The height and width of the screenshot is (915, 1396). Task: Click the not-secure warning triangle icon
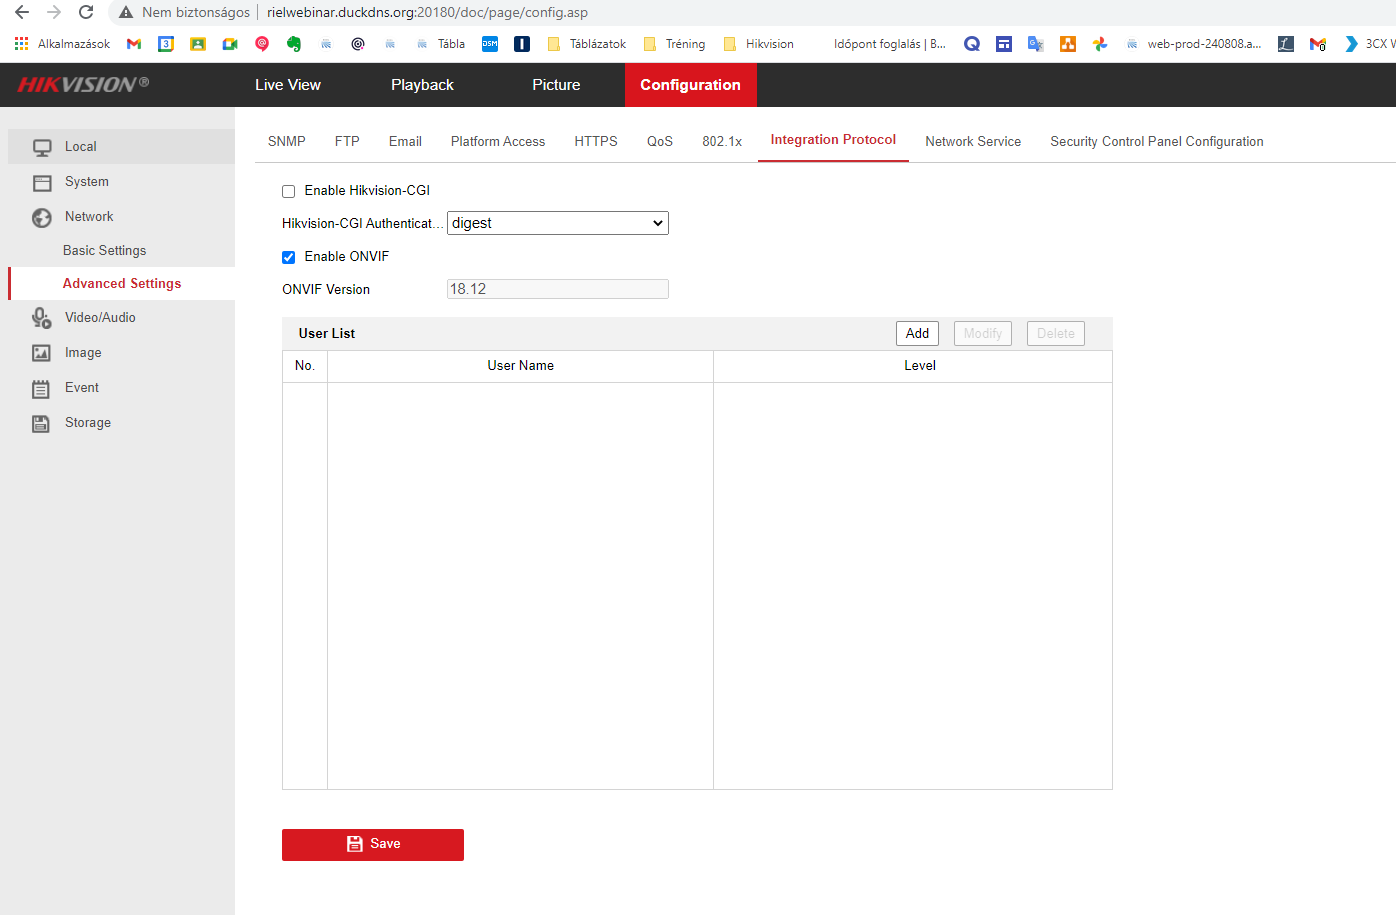126,12
